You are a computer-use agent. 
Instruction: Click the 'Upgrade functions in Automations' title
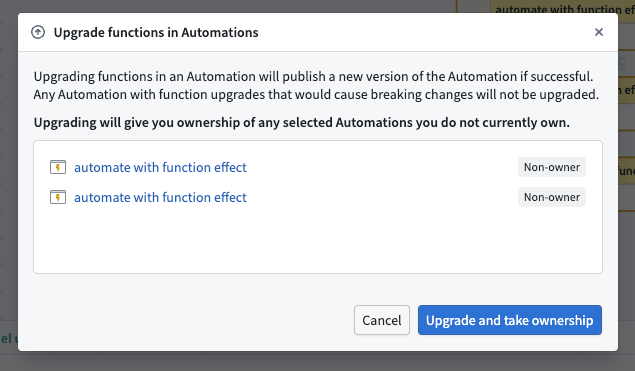click(x=156, y=32)
